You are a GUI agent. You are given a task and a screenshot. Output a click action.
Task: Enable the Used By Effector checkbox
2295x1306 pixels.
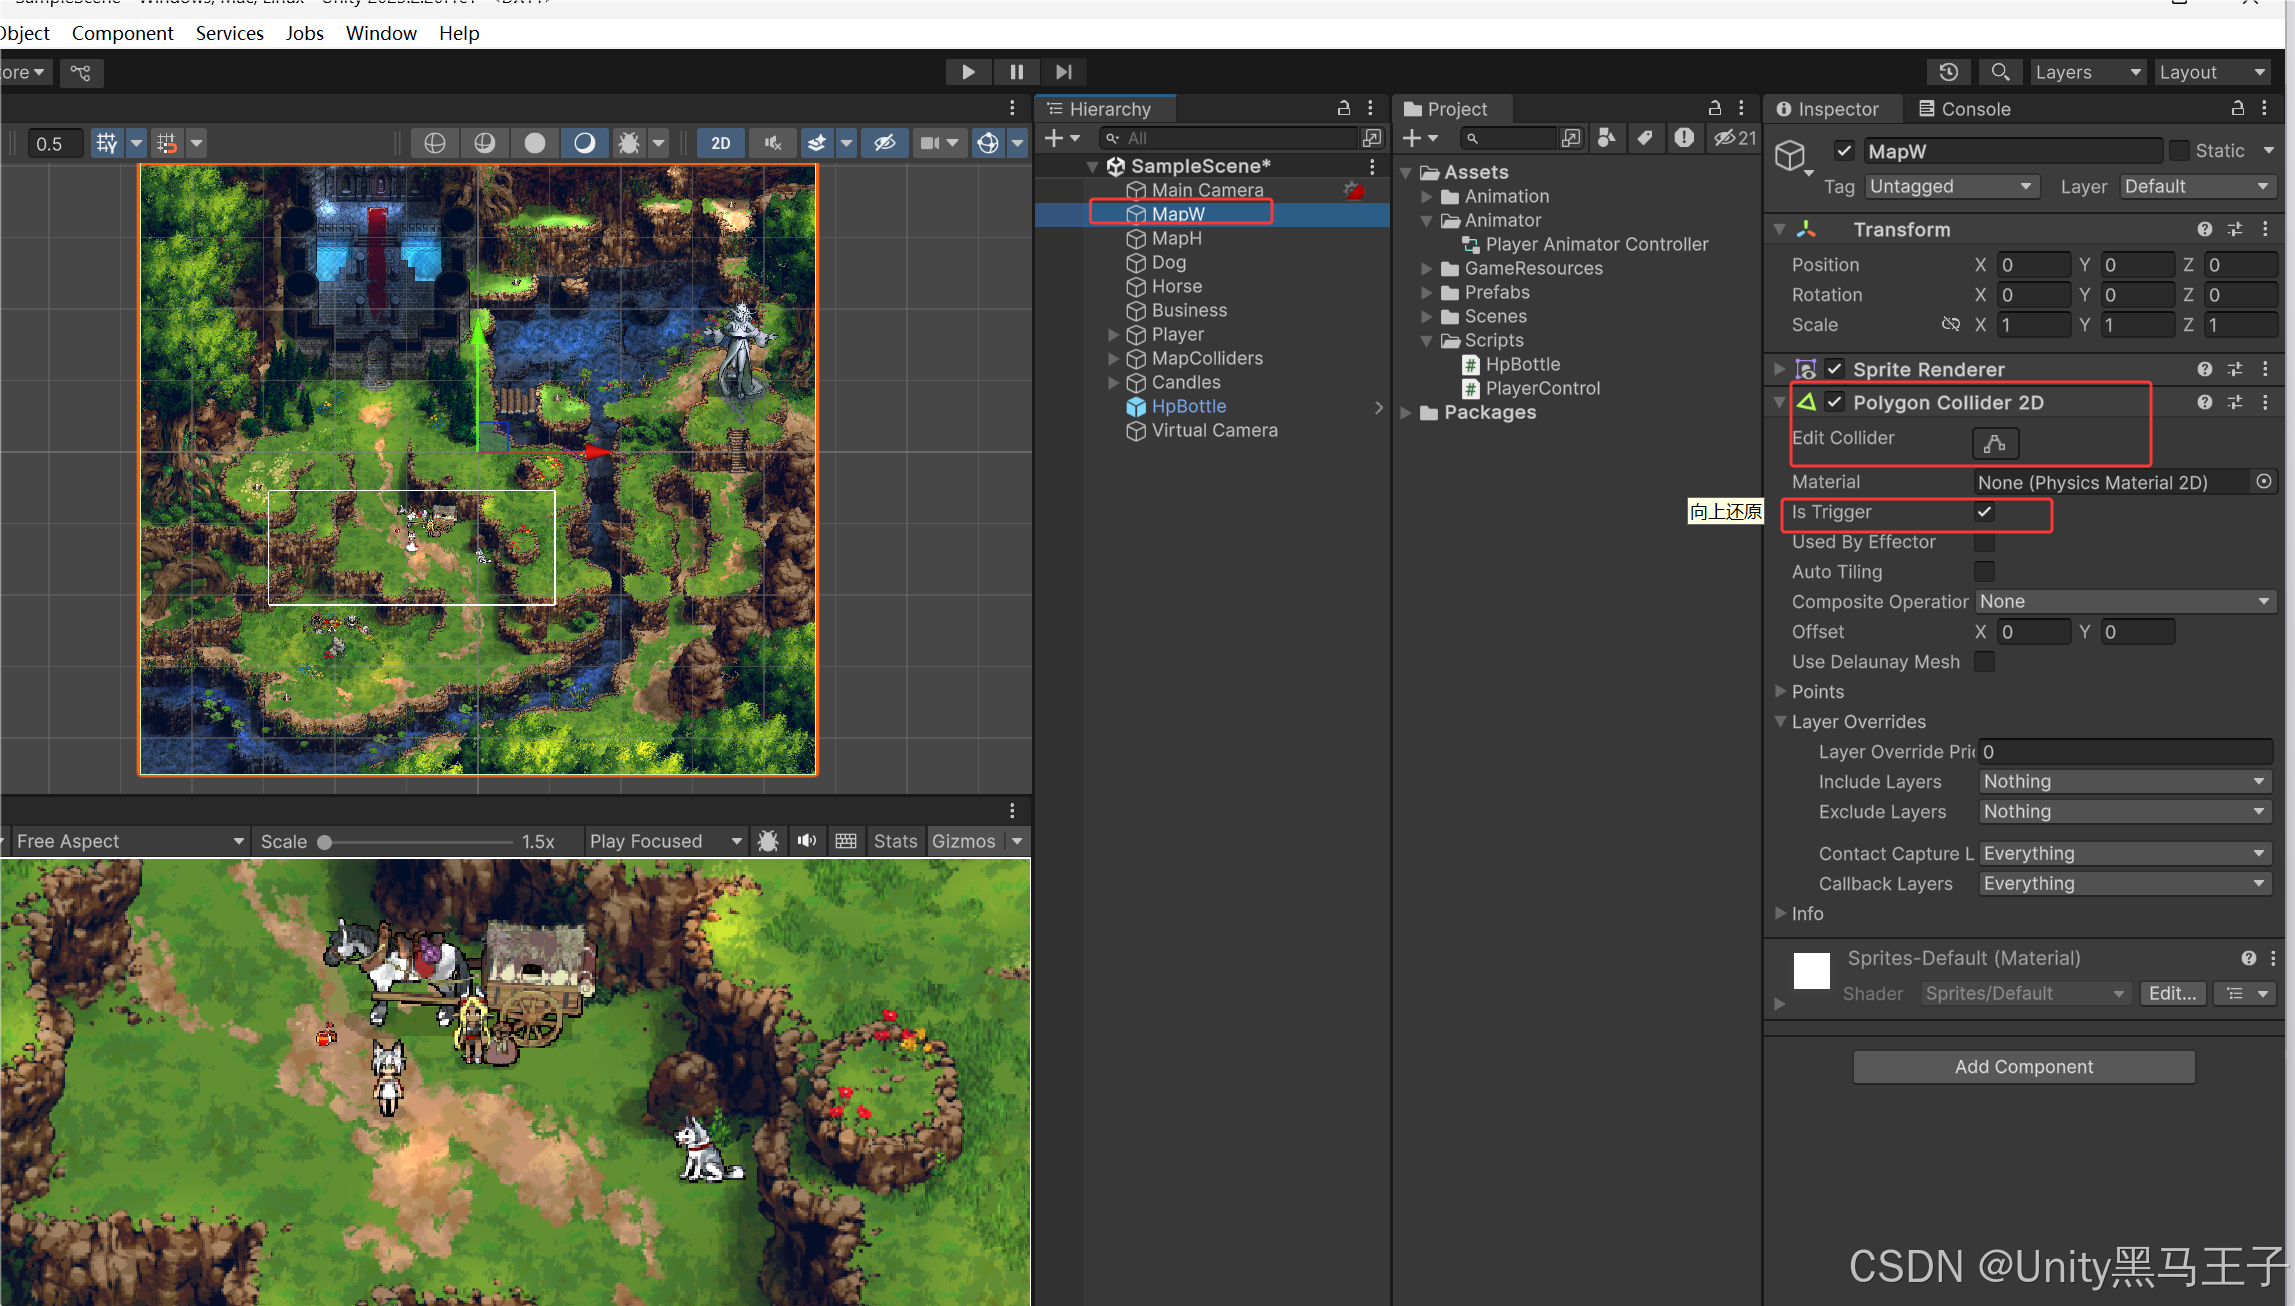pyautogui.click(x=1984, y=542)
